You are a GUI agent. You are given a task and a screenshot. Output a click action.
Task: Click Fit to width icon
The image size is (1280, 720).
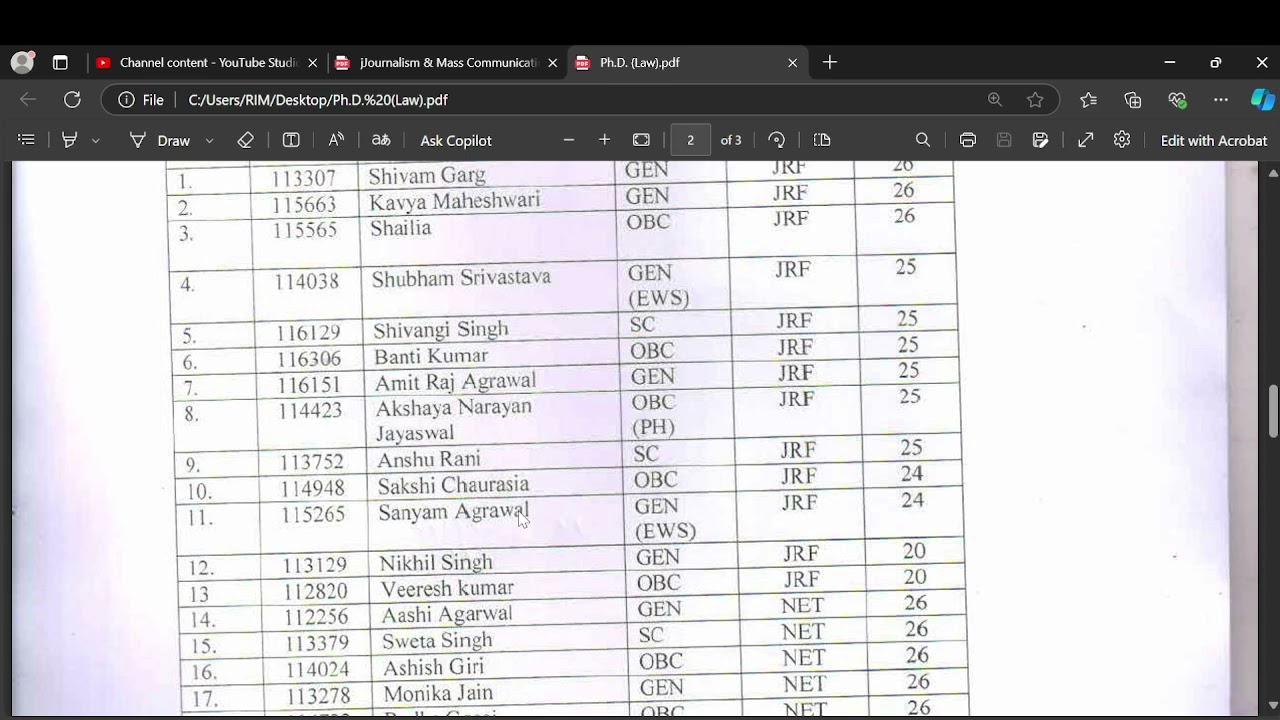641,140
